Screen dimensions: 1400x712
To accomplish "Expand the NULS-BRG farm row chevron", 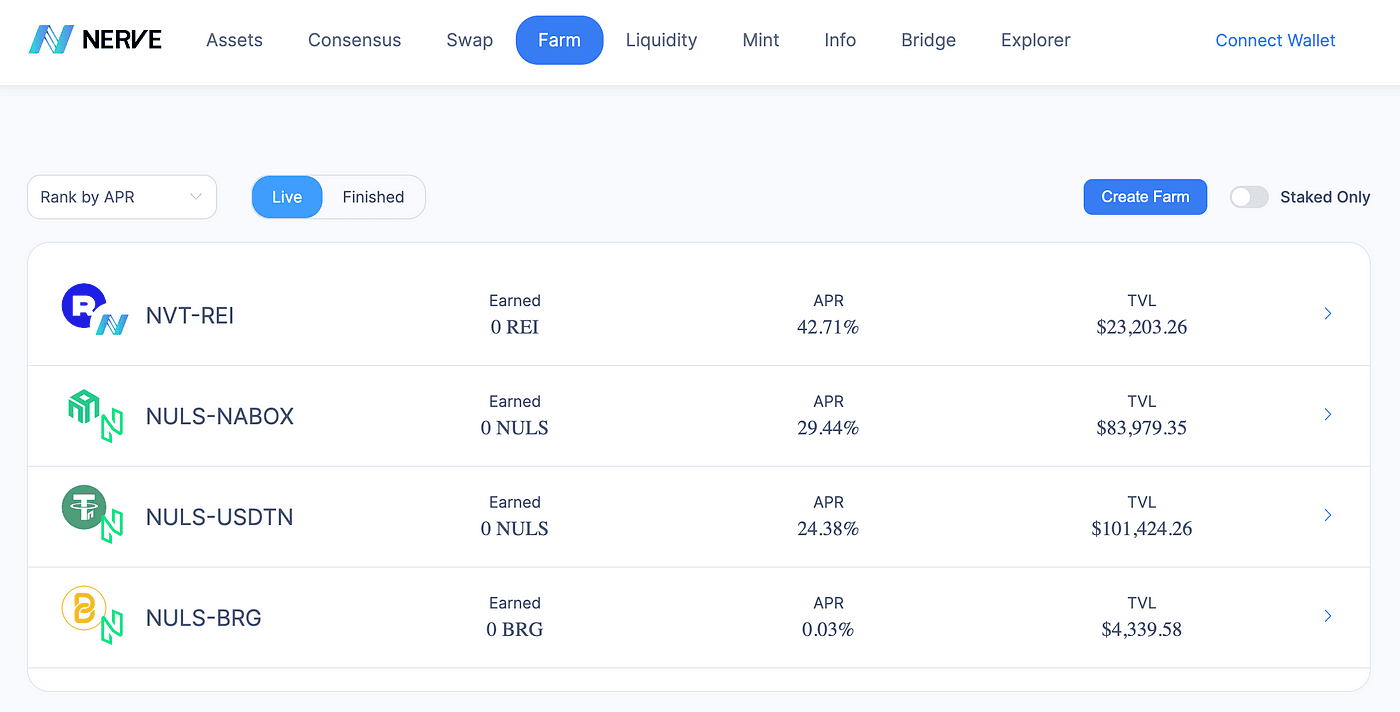I will pos(1327,617).
